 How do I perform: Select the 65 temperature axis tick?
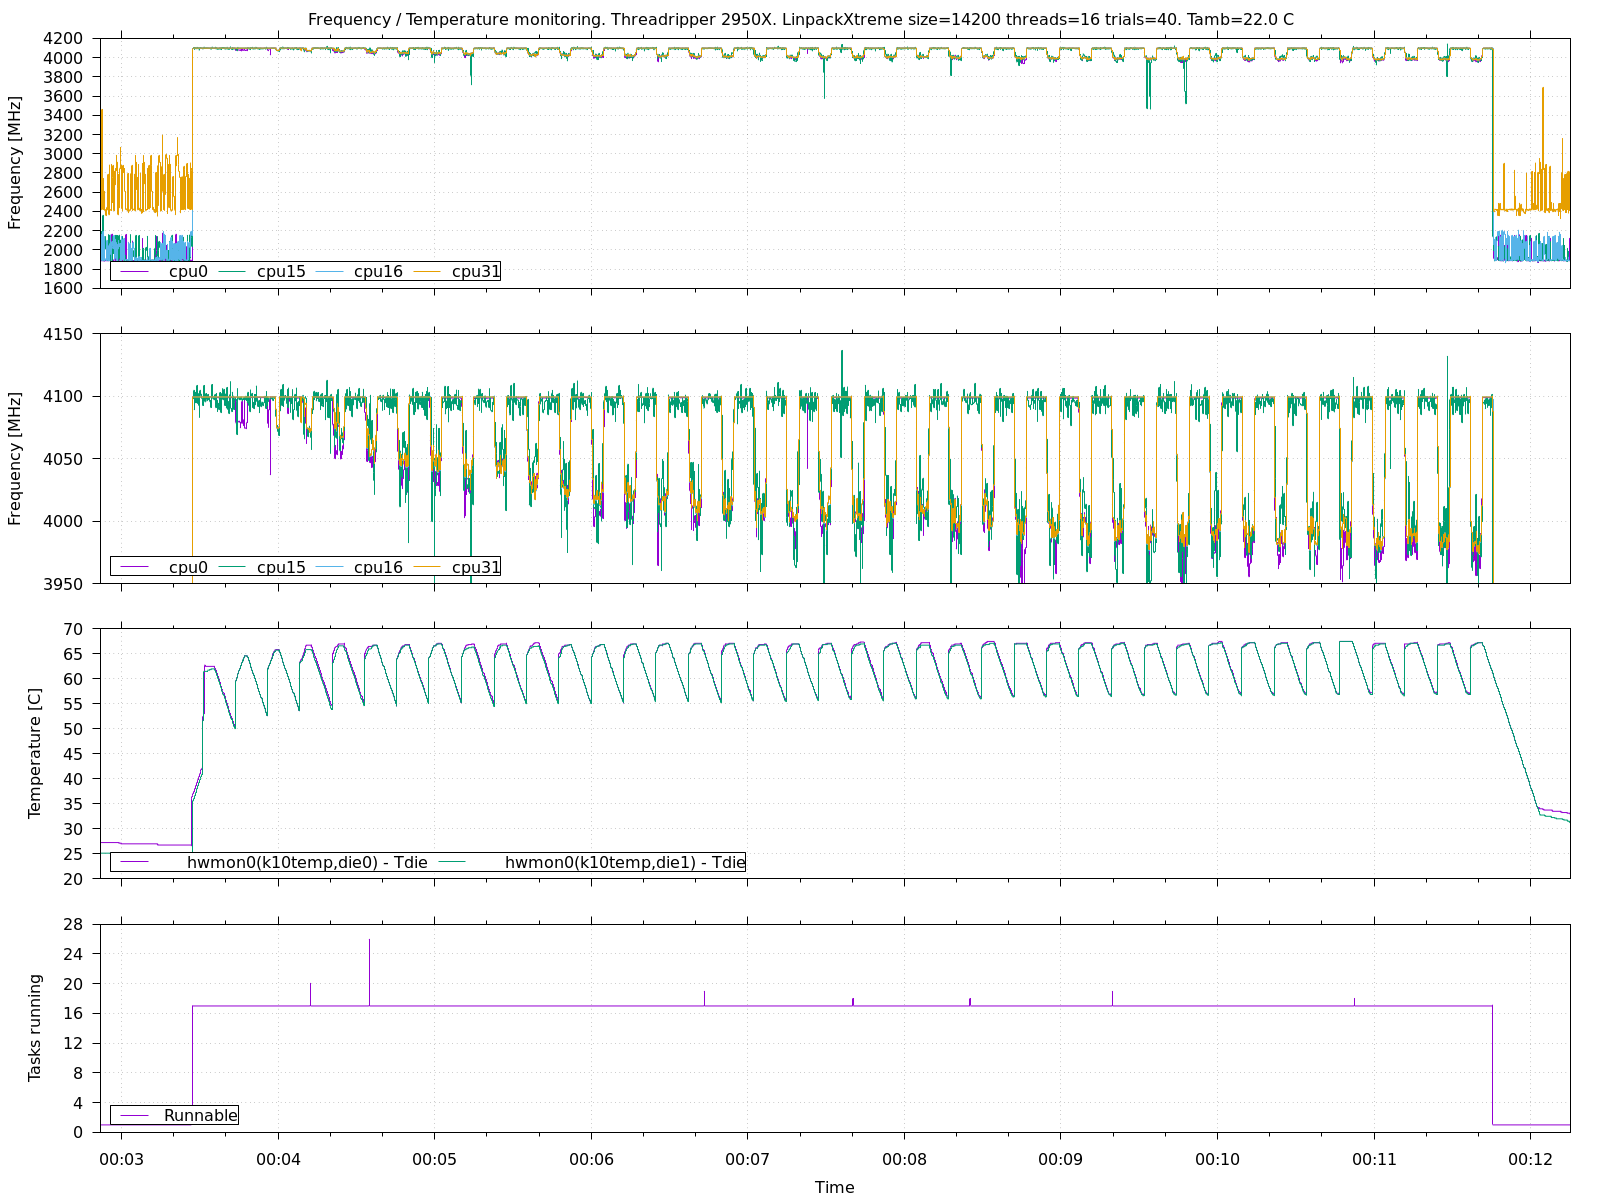pos(74,654)
